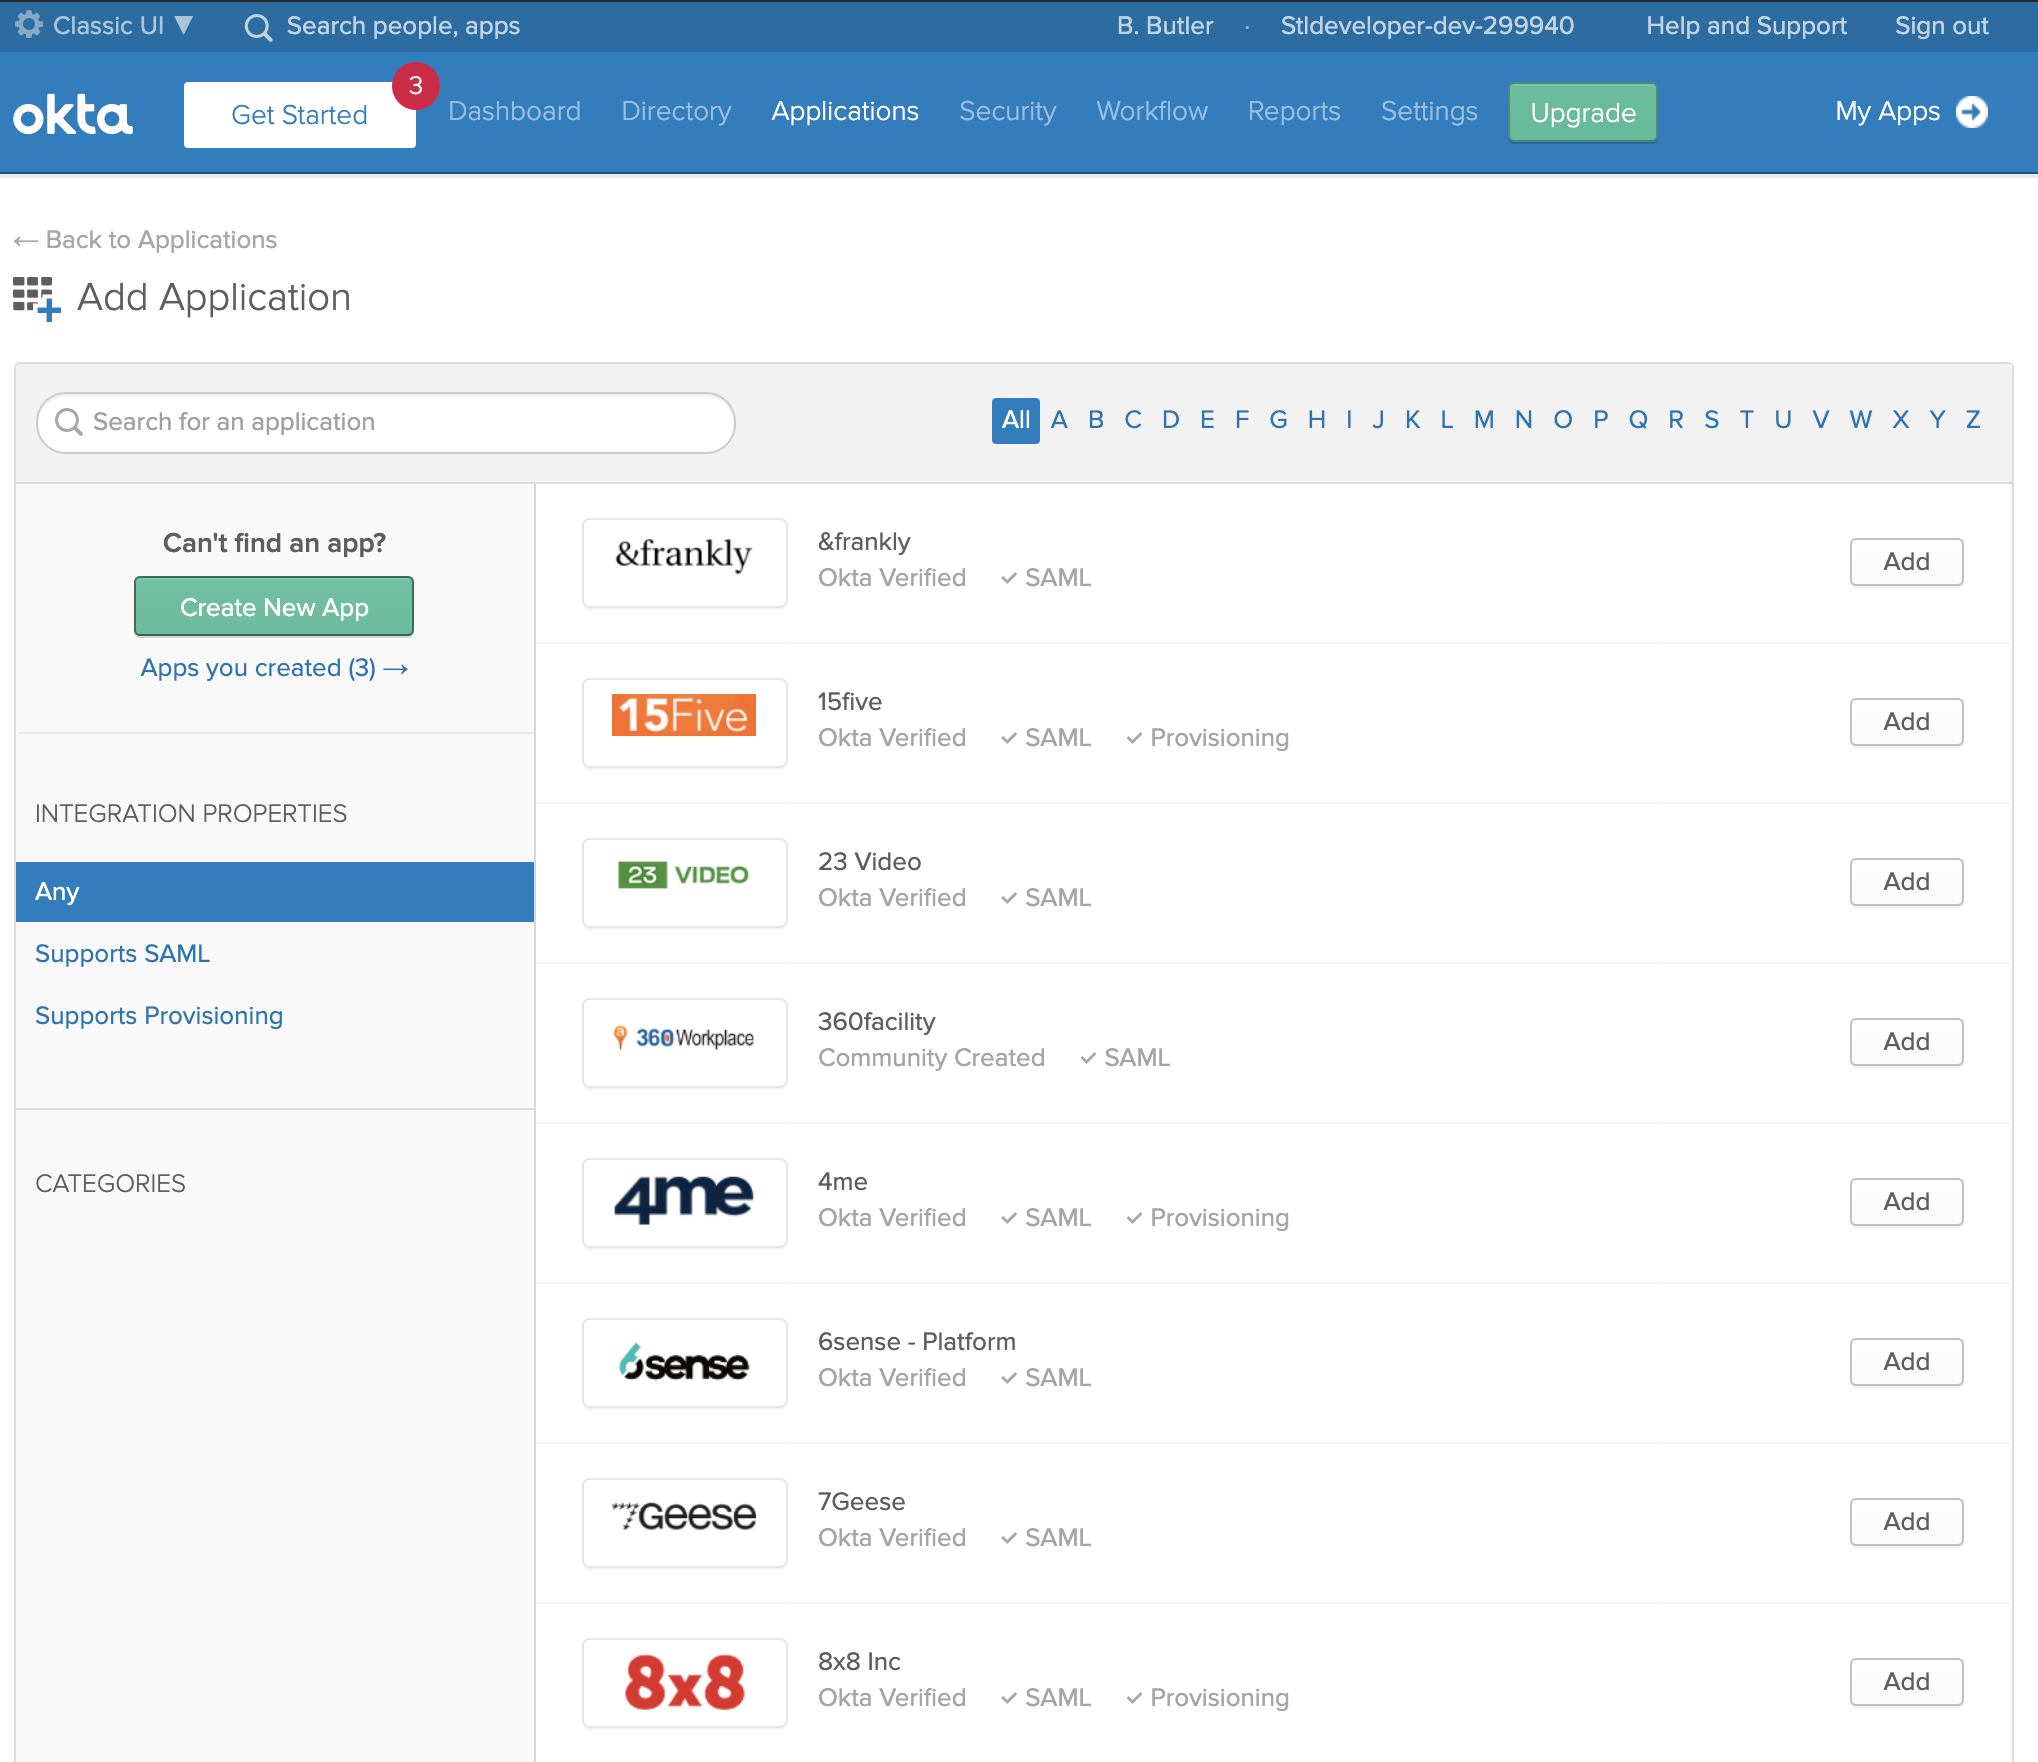Viewport: 2038px width, 1762px height.
Task: Click the 4me app logo
Action: (x=685, y=1202)
